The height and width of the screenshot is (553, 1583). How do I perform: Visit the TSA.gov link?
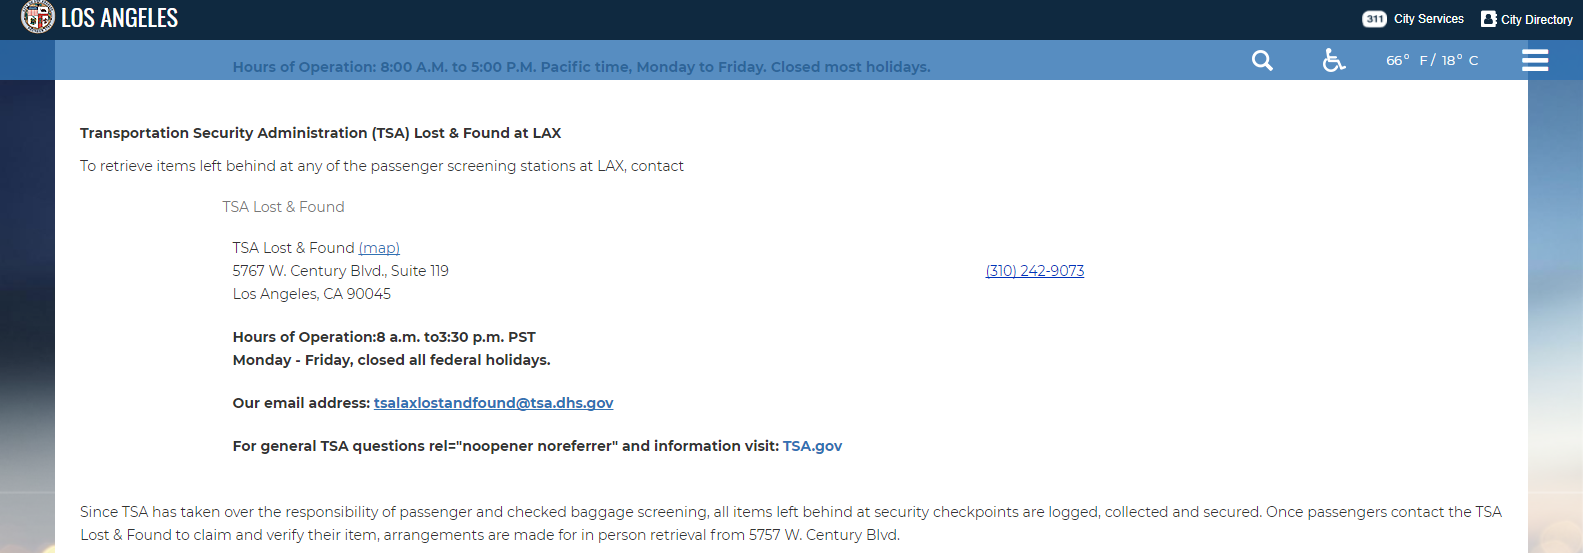812,446
